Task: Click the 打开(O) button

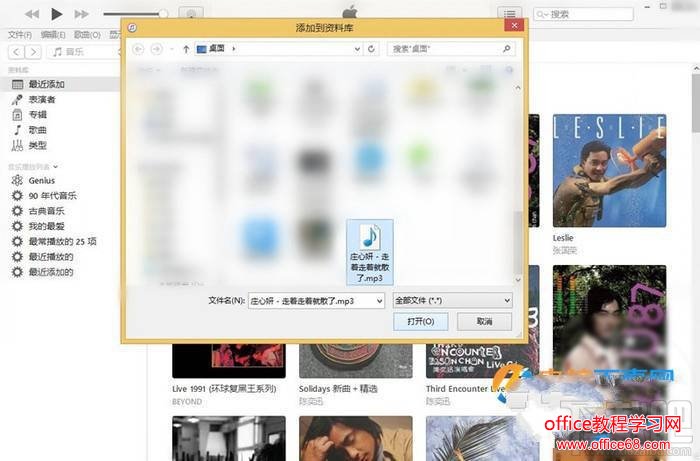Action: (x=421, y=321)
